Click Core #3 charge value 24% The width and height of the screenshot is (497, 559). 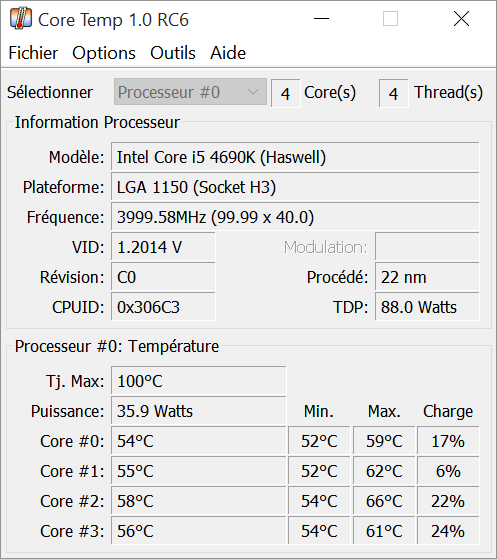point(448,531)
